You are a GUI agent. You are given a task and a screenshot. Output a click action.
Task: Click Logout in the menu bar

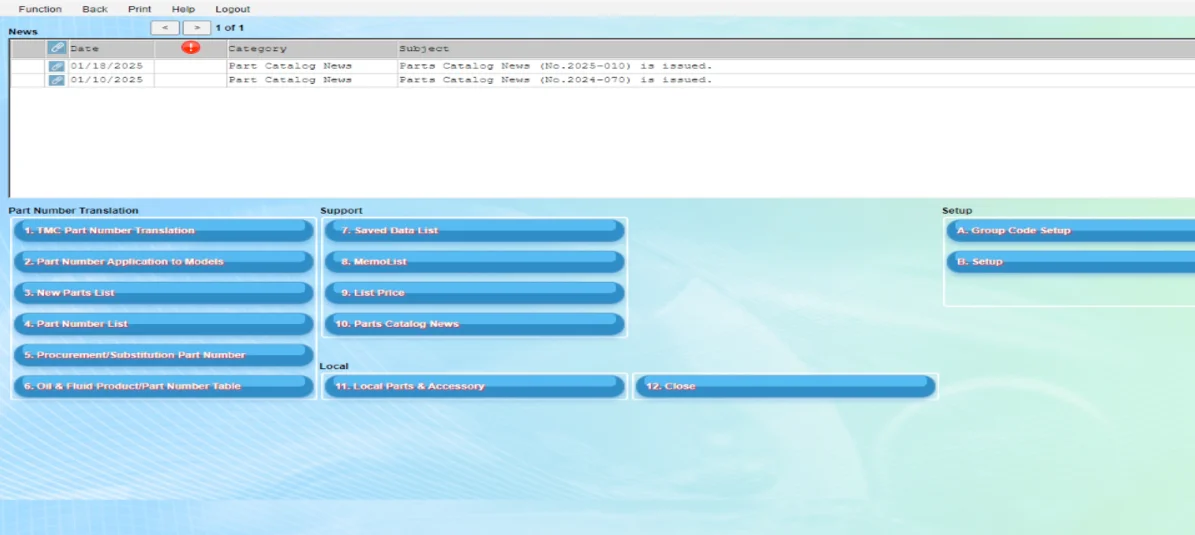click(232, 9)
